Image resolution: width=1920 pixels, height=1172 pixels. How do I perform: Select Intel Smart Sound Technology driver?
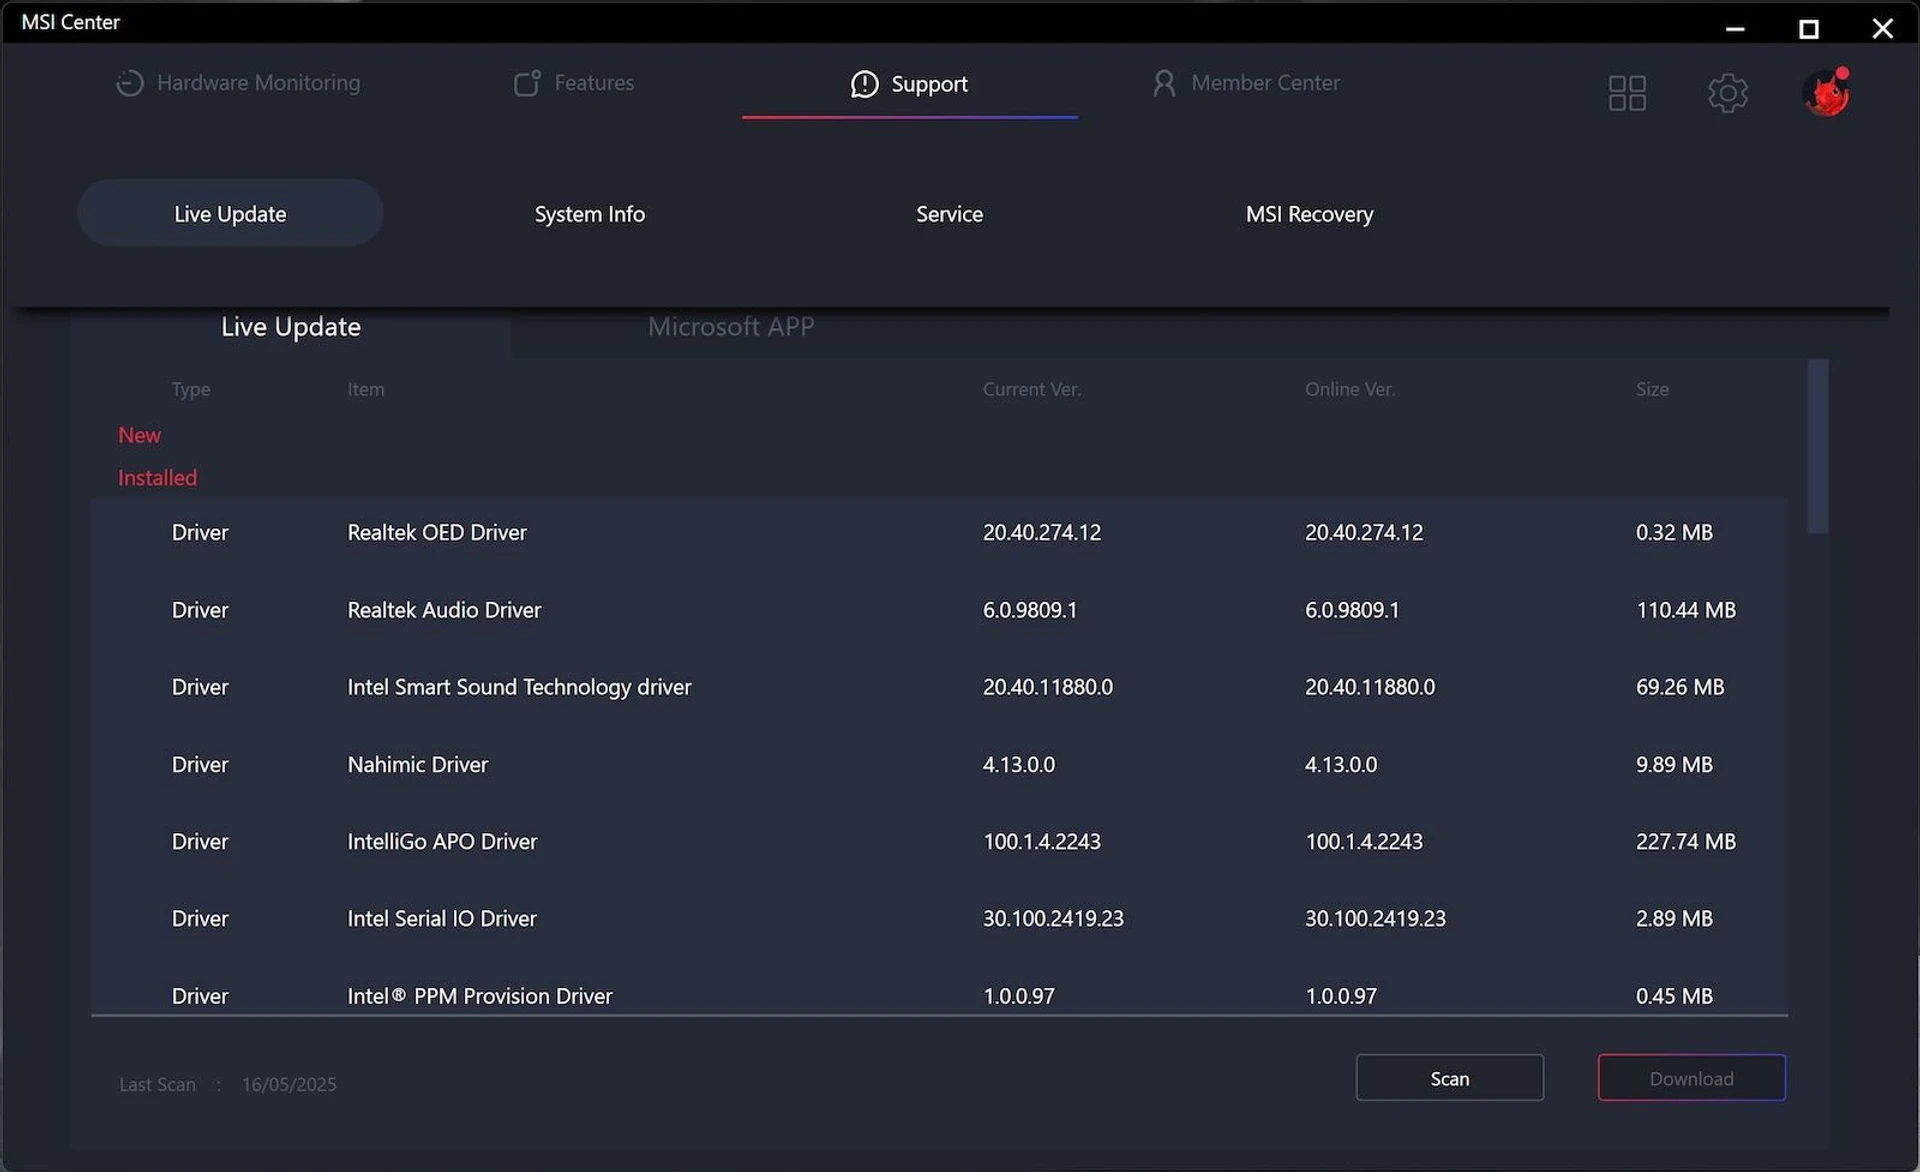point(939,687)
